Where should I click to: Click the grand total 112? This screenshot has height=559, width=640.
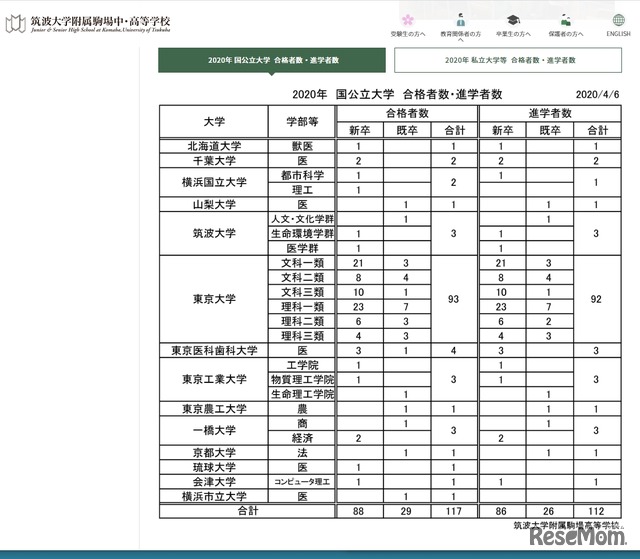point(596,511)
